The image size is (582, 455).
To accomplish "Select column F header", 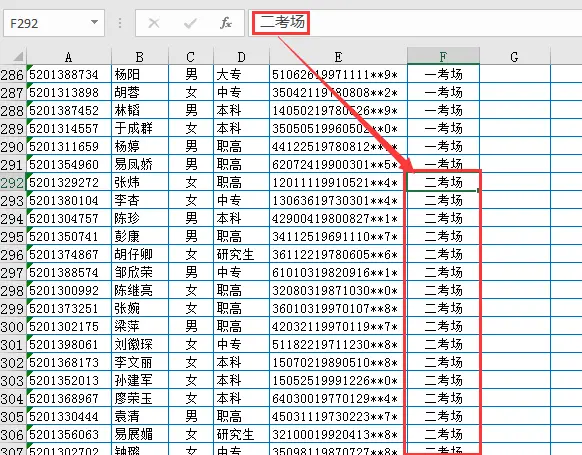I will [443, 56].
